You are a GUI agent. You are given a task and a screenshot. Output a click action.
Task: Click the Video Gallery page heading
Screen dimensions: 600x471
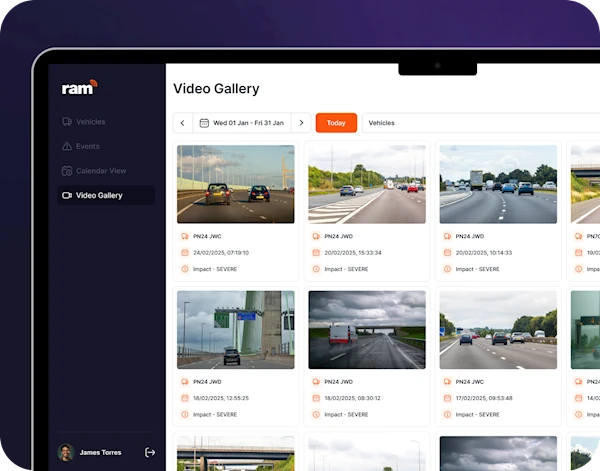[216, 88]
